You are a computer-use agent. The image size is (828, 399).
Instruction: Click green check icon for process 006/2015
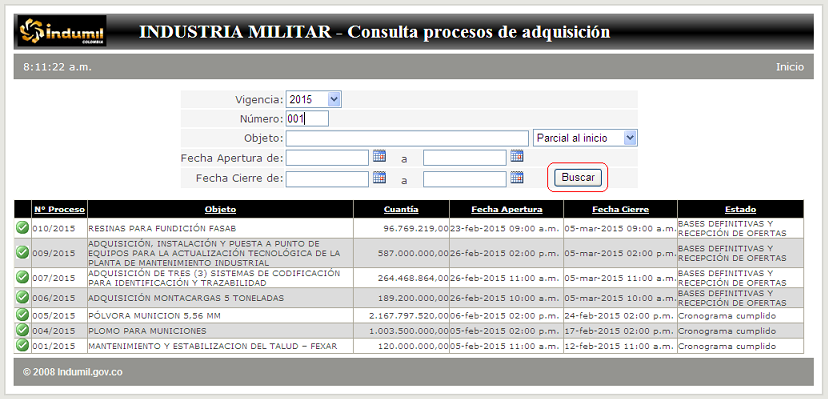click(x=22, y=298)
